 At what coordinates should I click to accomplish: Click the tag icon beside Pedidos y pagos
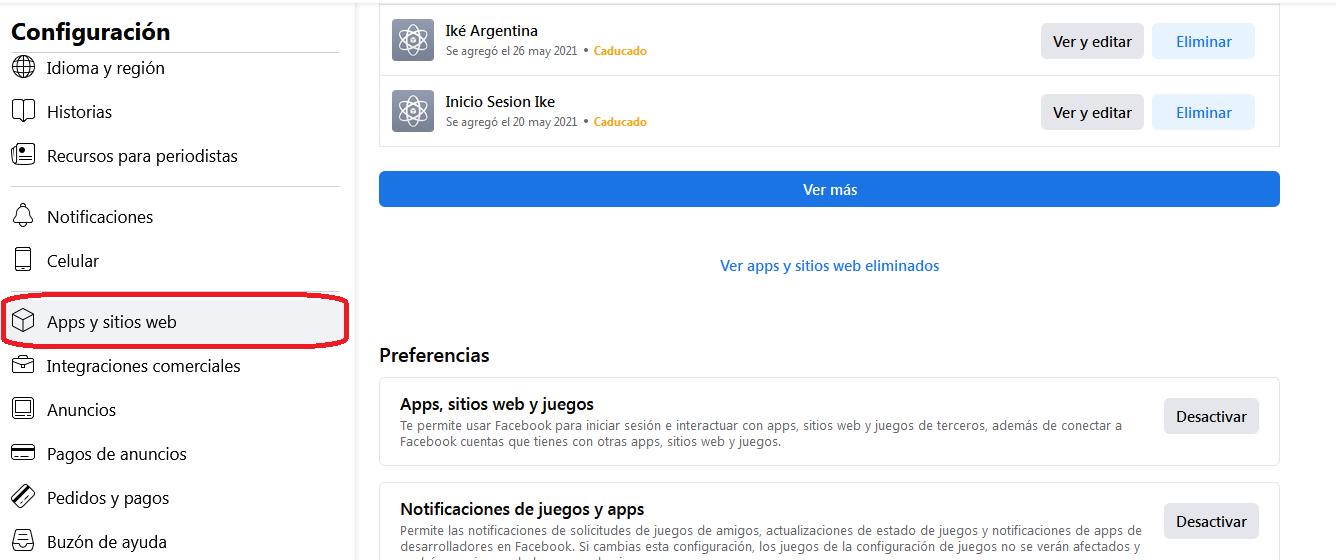click(x=23, y=498)
